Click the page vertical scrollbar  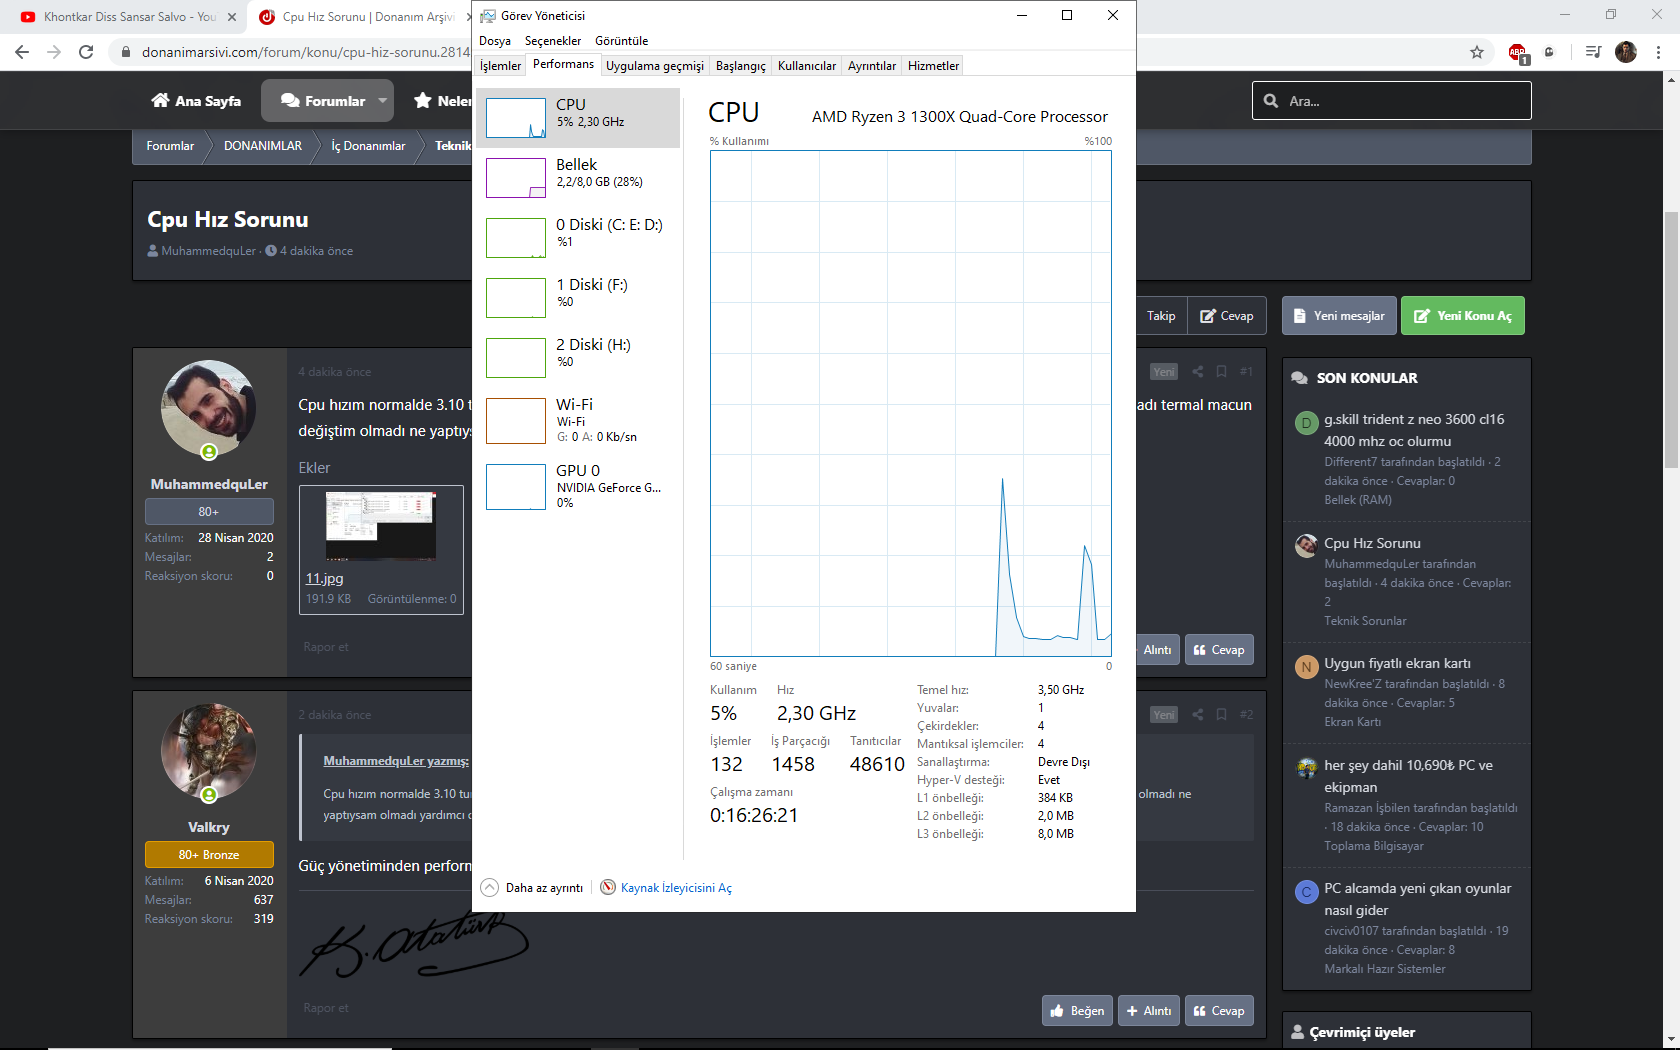point(1671,340)
